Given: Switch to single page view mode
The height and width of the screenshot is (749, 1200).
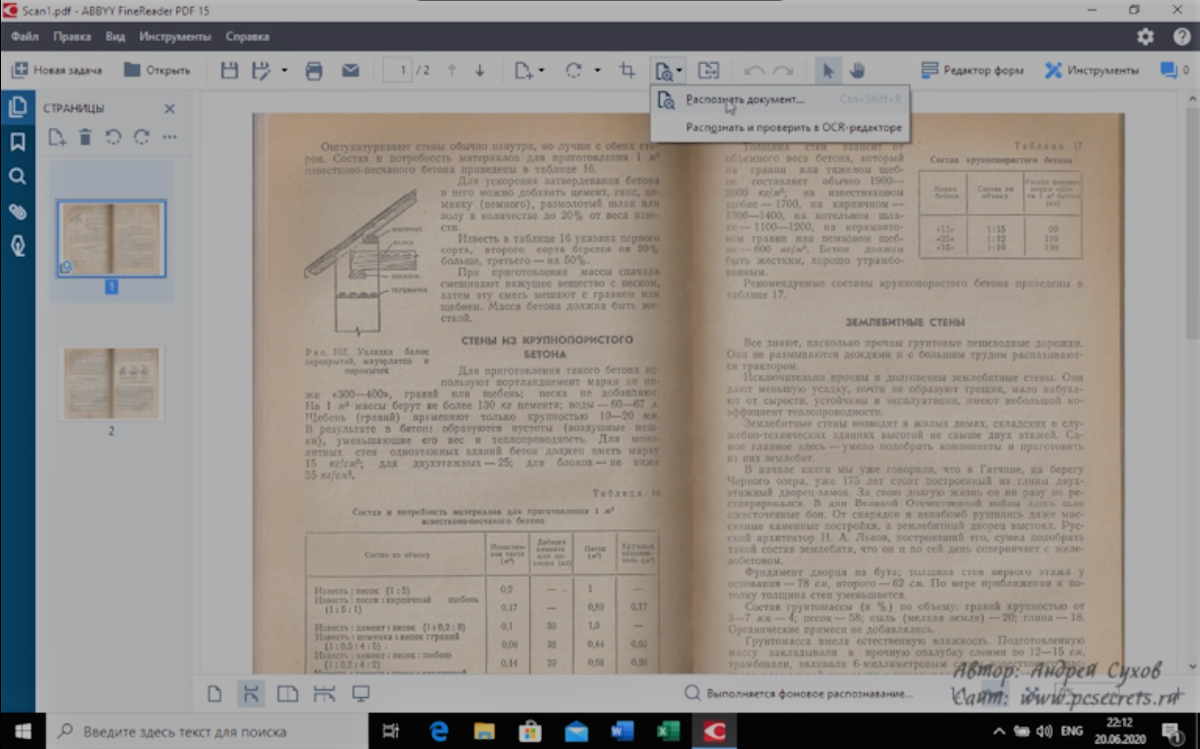Looking at the screenshot, I should click(214, 694).
